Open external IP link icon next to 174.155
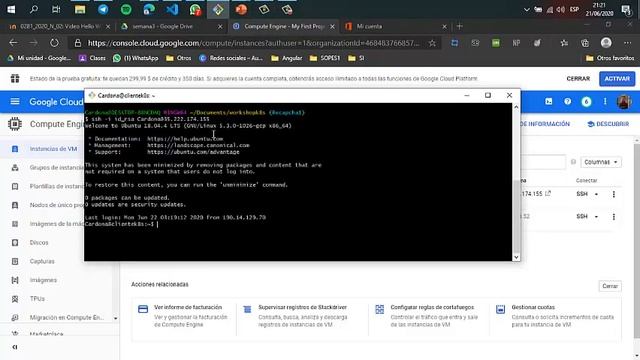Viewport: 640px width, 360px height. [548, 193]
